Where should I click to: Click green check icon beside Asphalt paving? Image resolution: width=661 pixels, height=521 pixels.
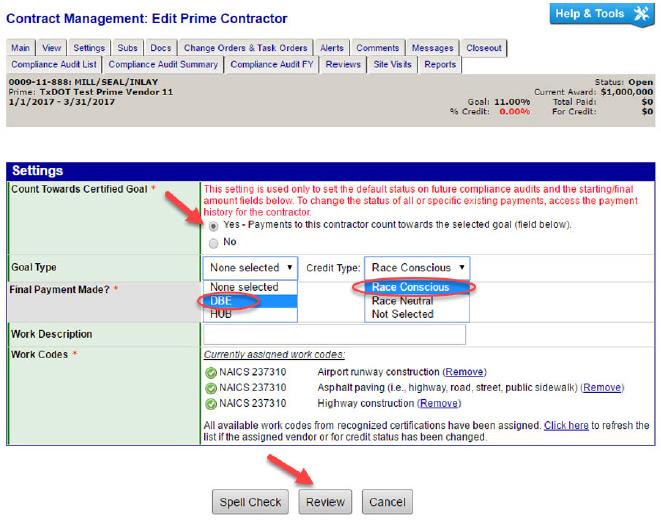210,387
